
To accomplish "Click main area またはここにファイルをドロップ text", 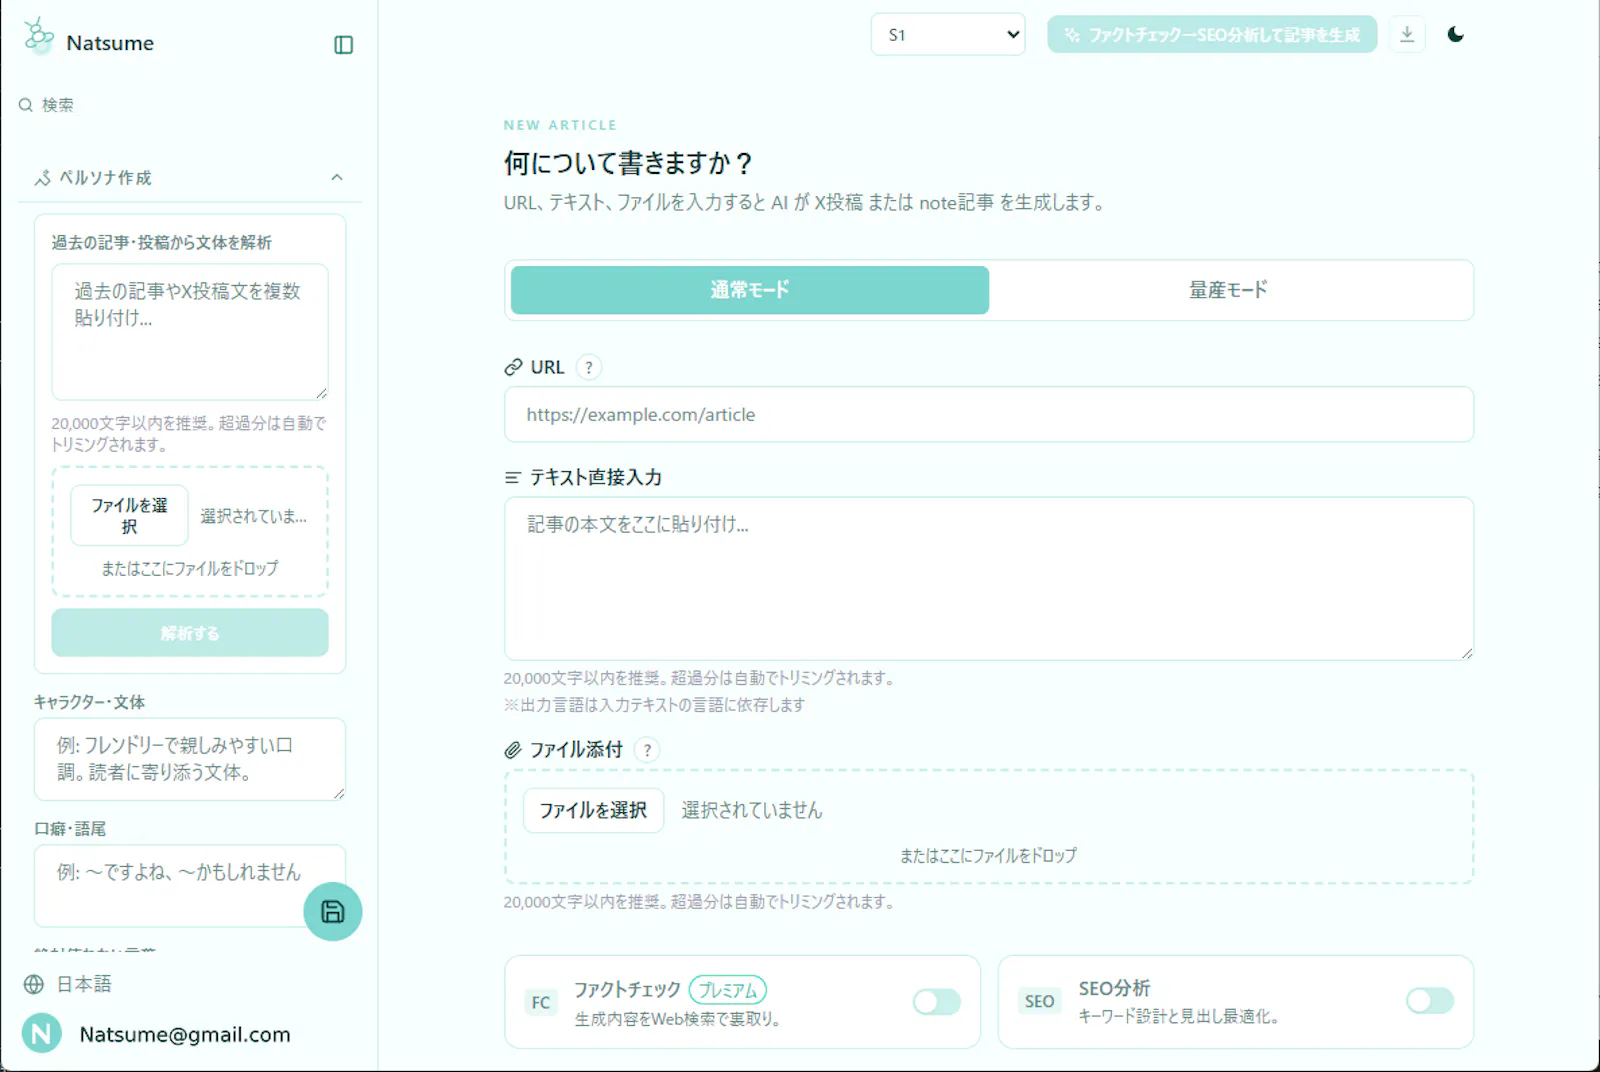I will coord(988,856).
